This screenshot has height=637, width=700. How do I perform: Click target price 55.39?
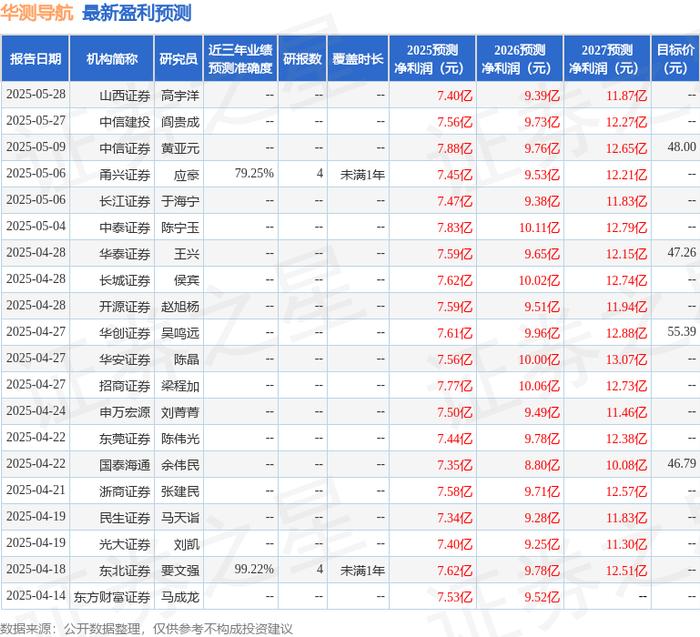(682, 332)
